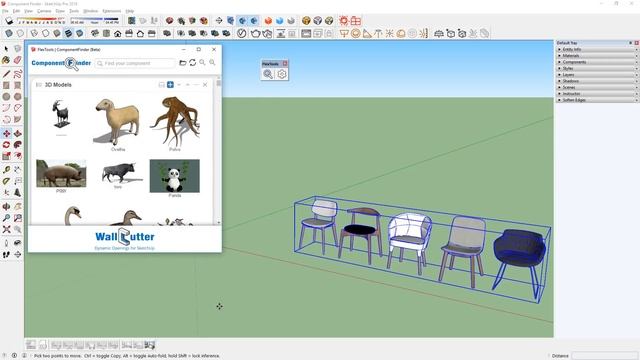This screenshot has width=640, height=360.
Task: Click the red sun icon in toolbar
Action: tap(344, 20)
